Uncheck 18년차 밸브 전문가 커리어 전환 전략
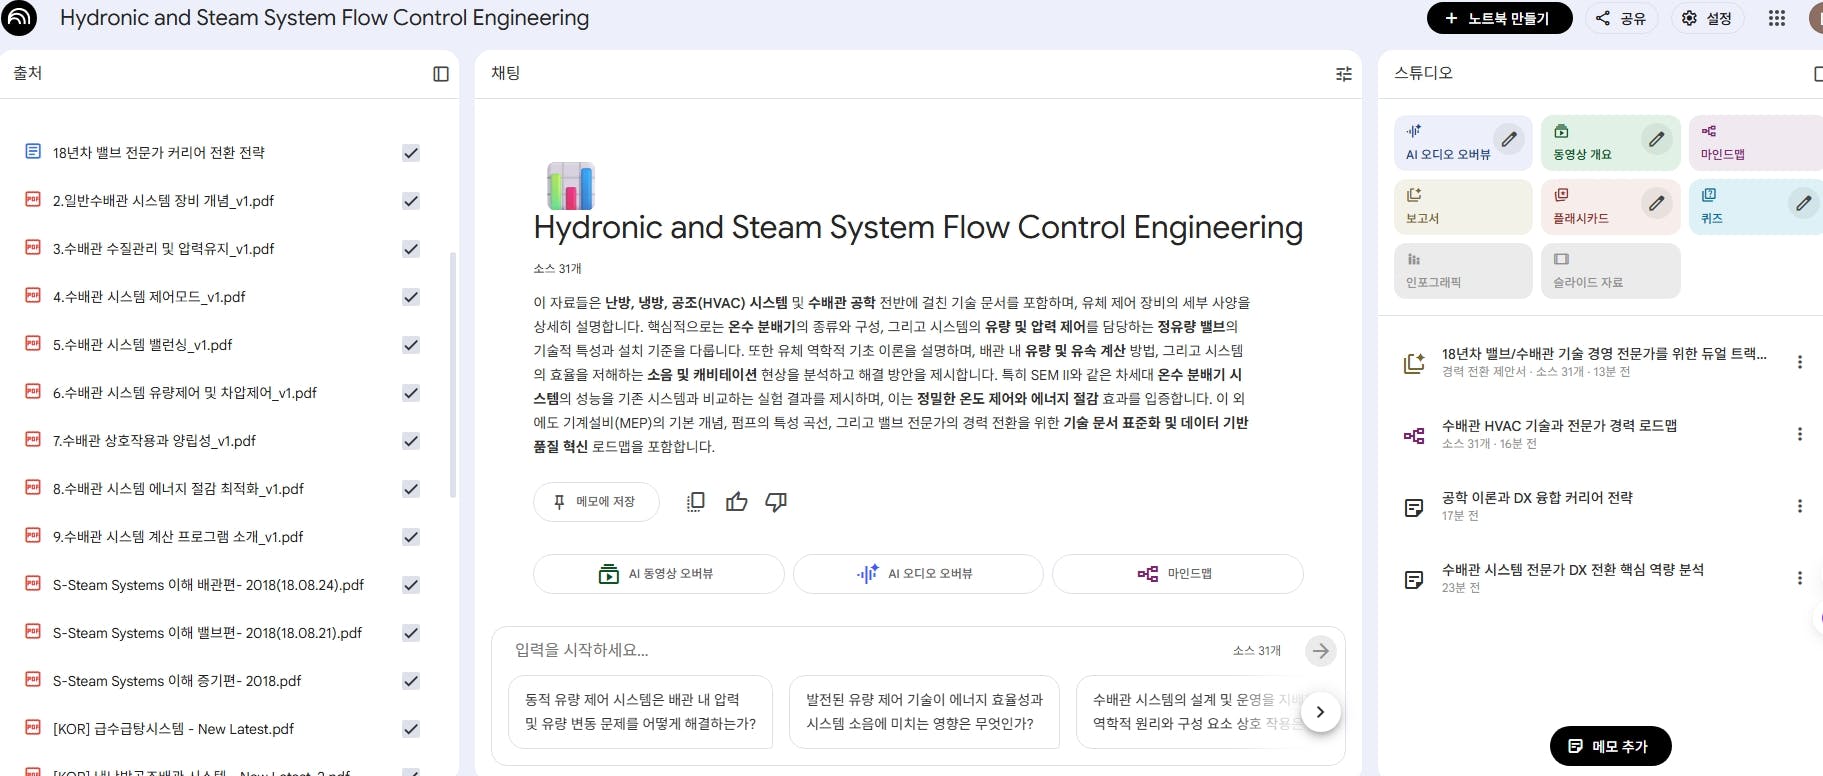The height and width of the screenshot is (776, 1823). pyautogui.click(x=411, y=153)
